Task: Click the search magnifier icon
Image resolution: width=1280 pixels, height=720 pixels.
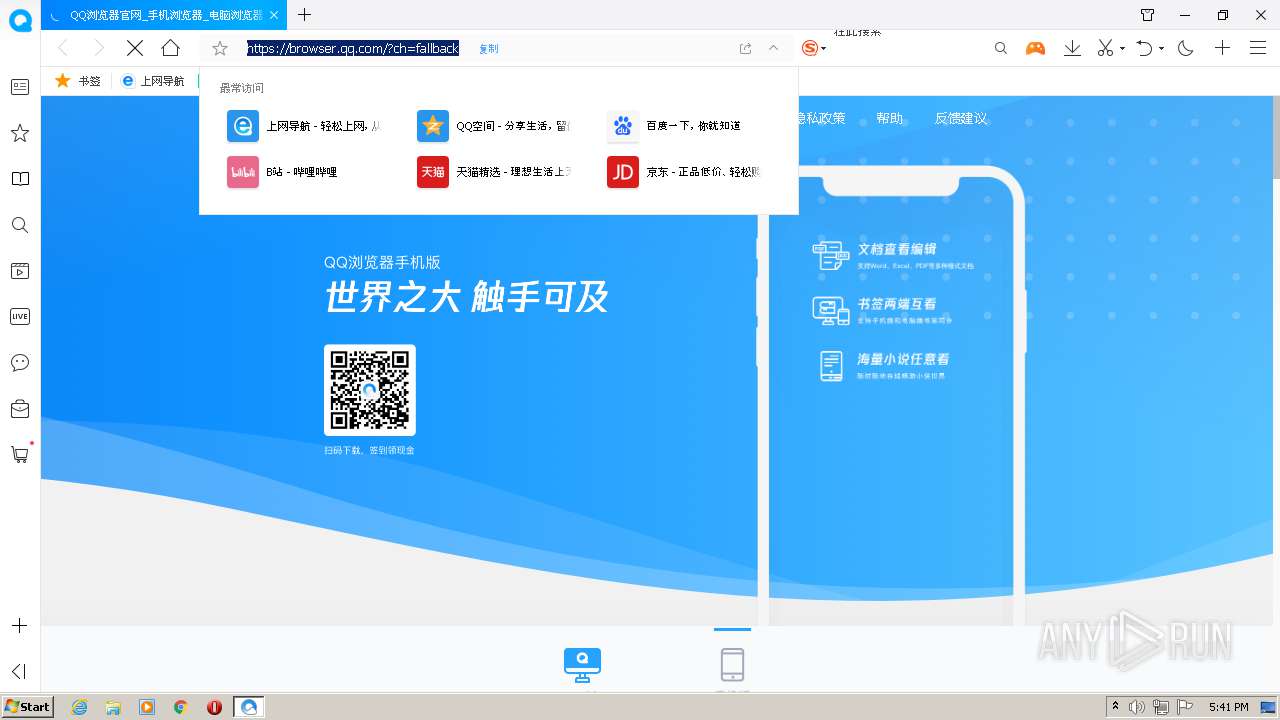Action: pos(1000,48)
